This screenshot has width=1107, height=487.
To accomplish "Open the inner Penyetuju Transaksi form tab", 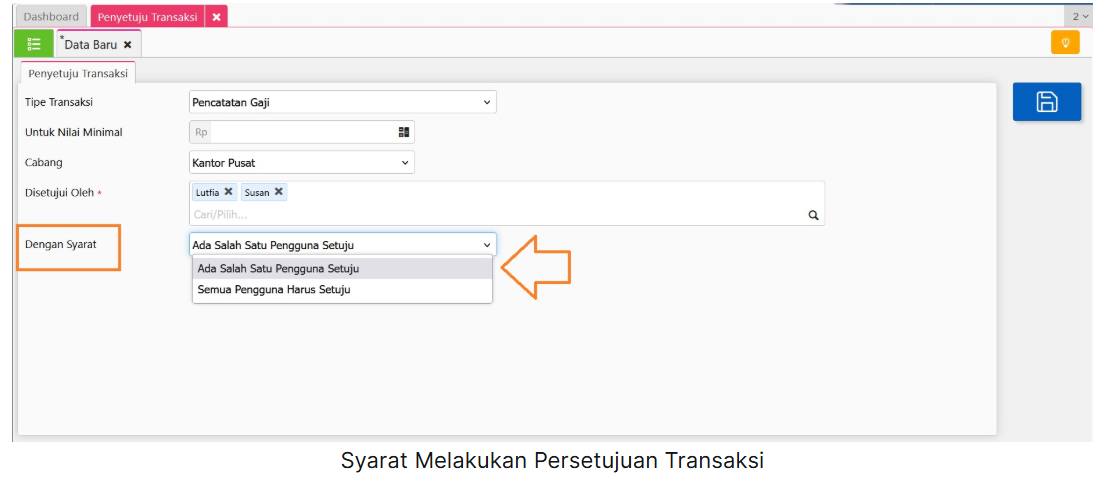I will tap(78, 73).
